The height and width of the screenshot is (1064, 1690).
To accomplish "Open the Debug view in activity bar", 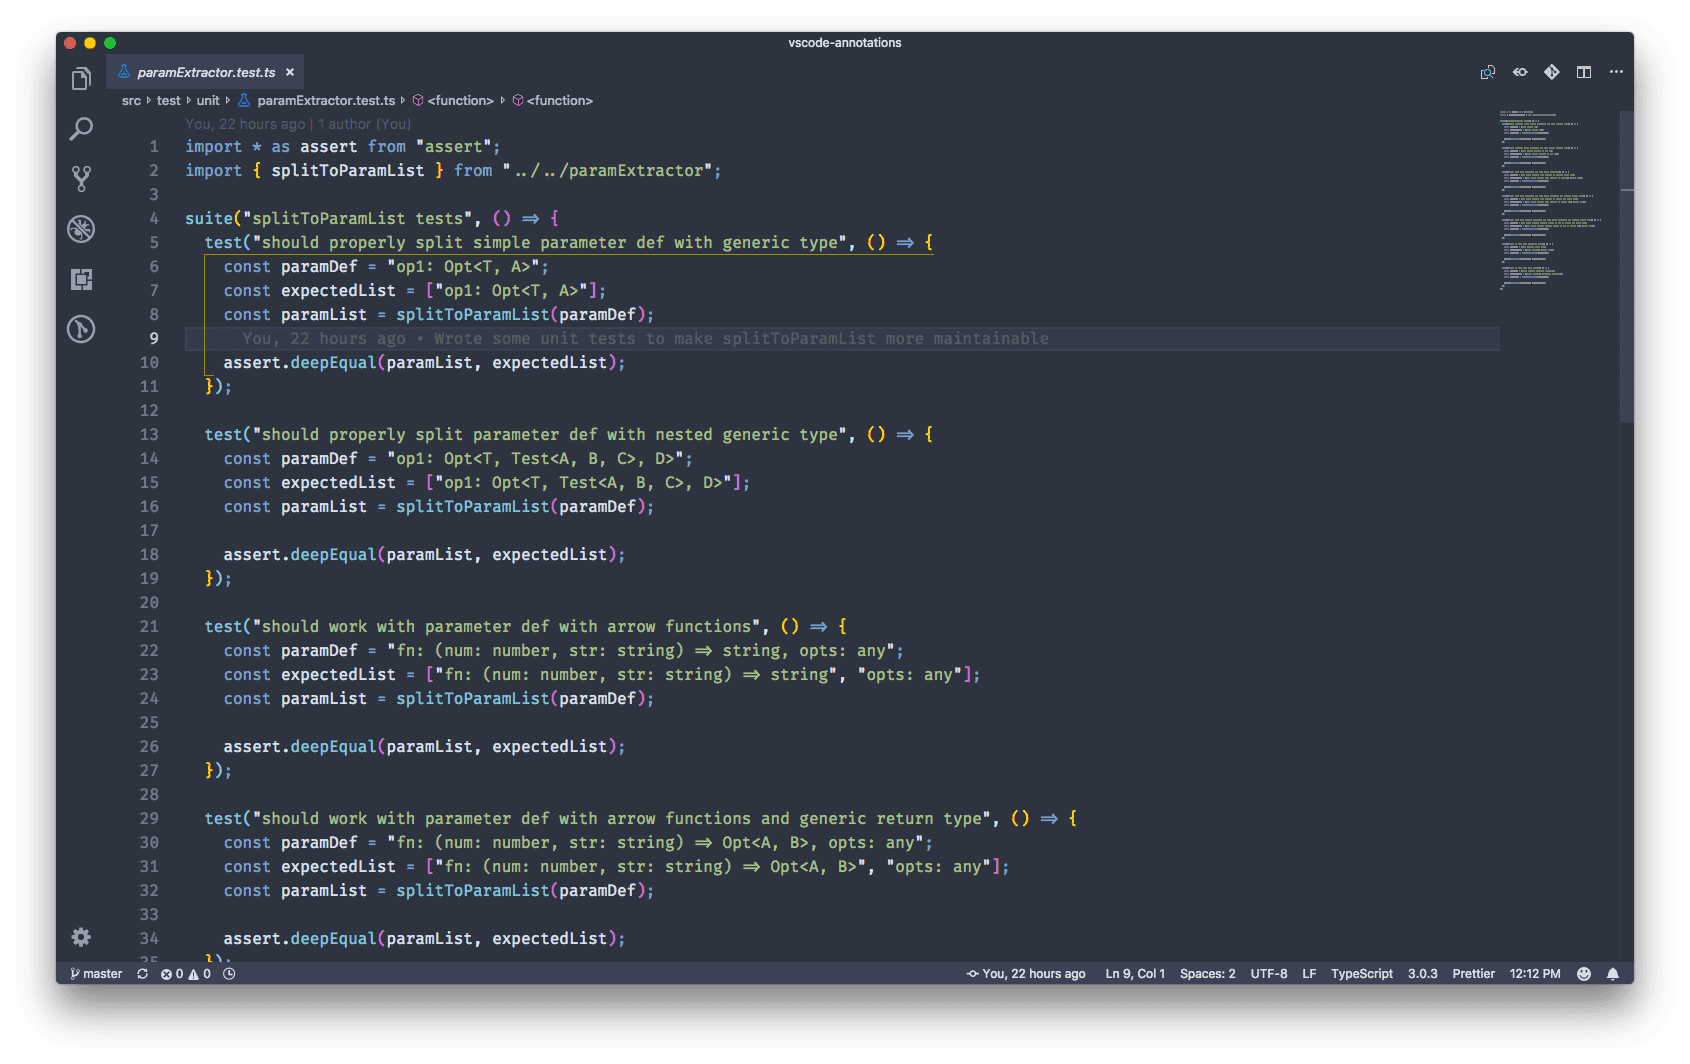I will [81, 229].
